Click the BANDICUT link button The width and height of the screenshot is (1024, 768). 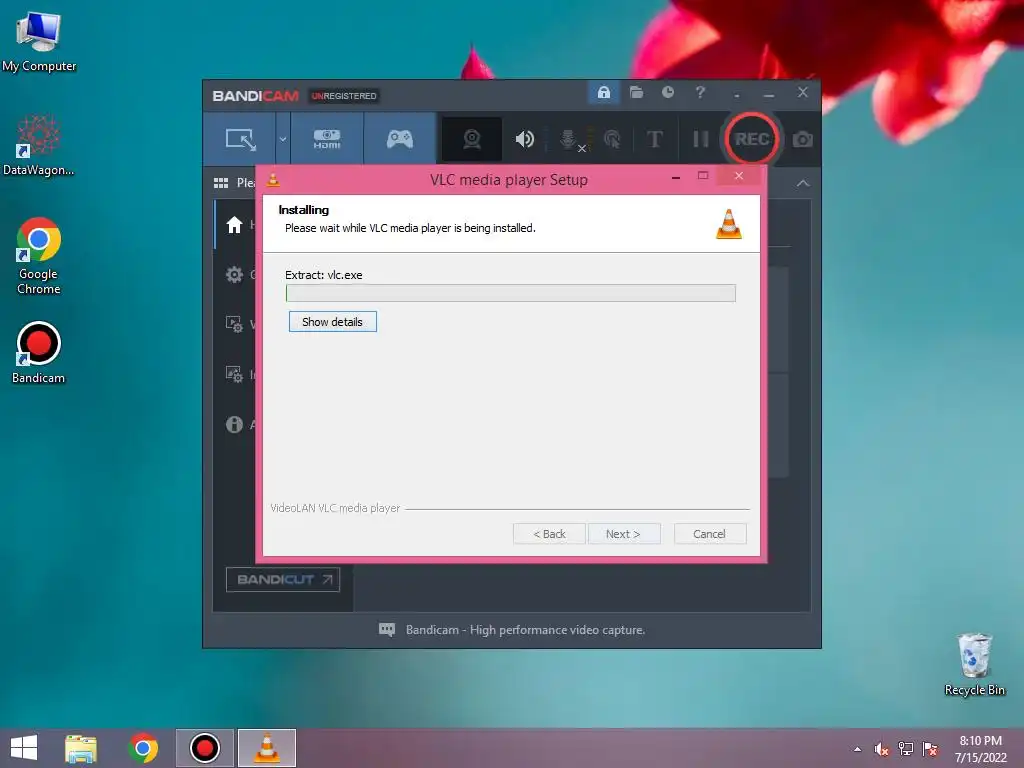tap(283, 579)
